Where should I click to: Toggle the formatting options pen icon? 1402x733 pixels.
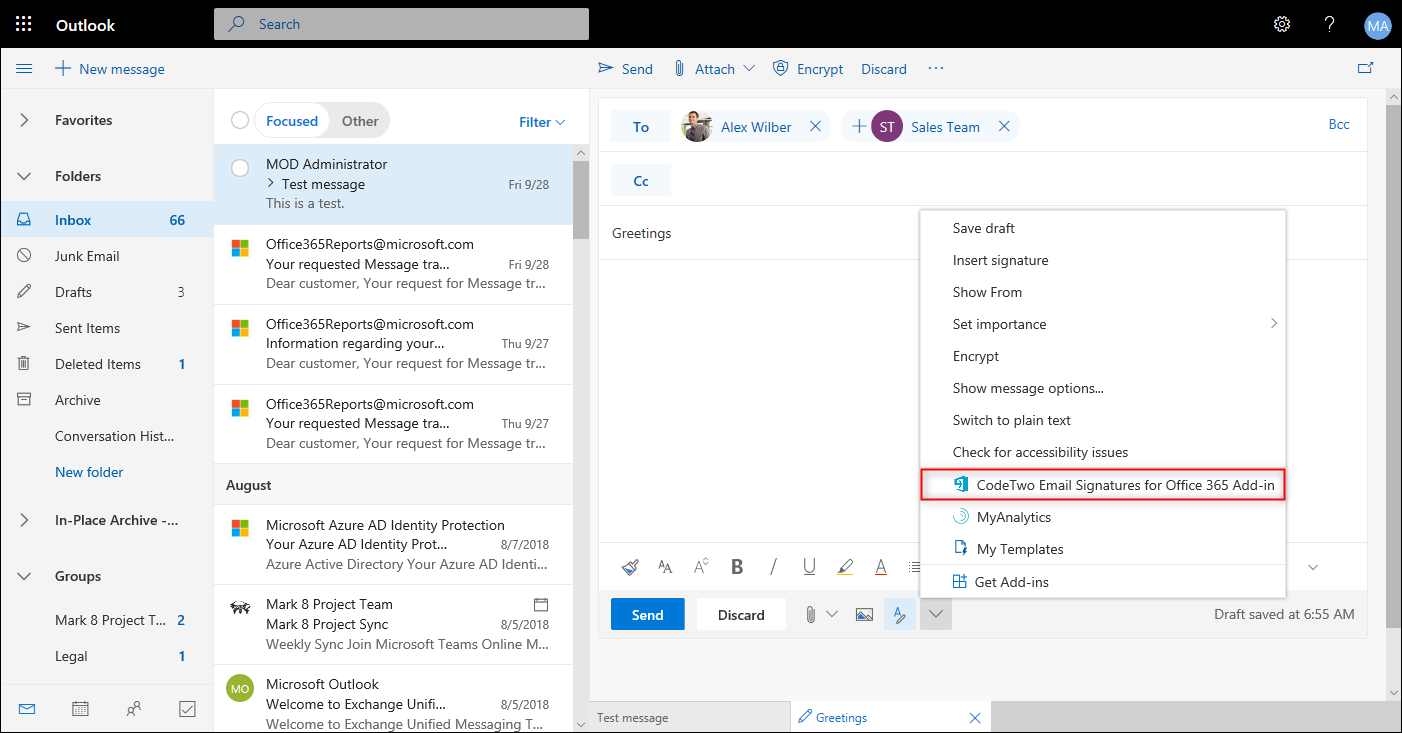pos(900,615)
